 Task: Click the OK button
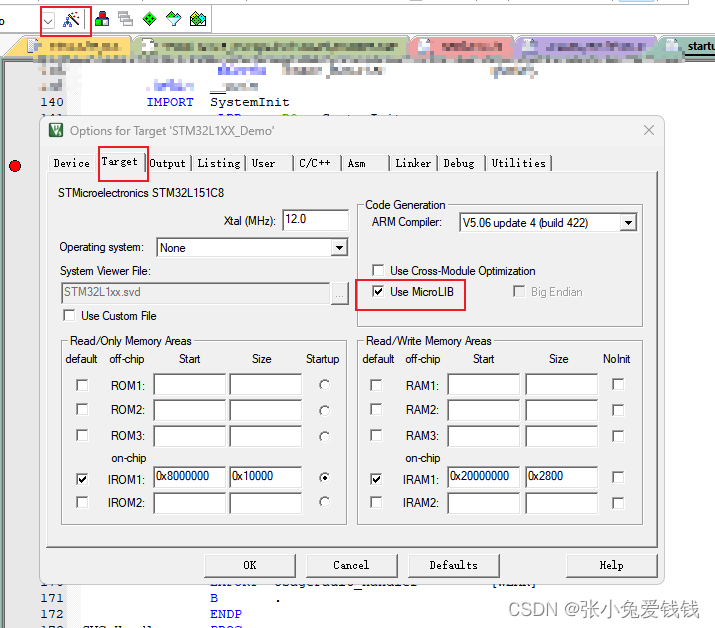(250, 566)
